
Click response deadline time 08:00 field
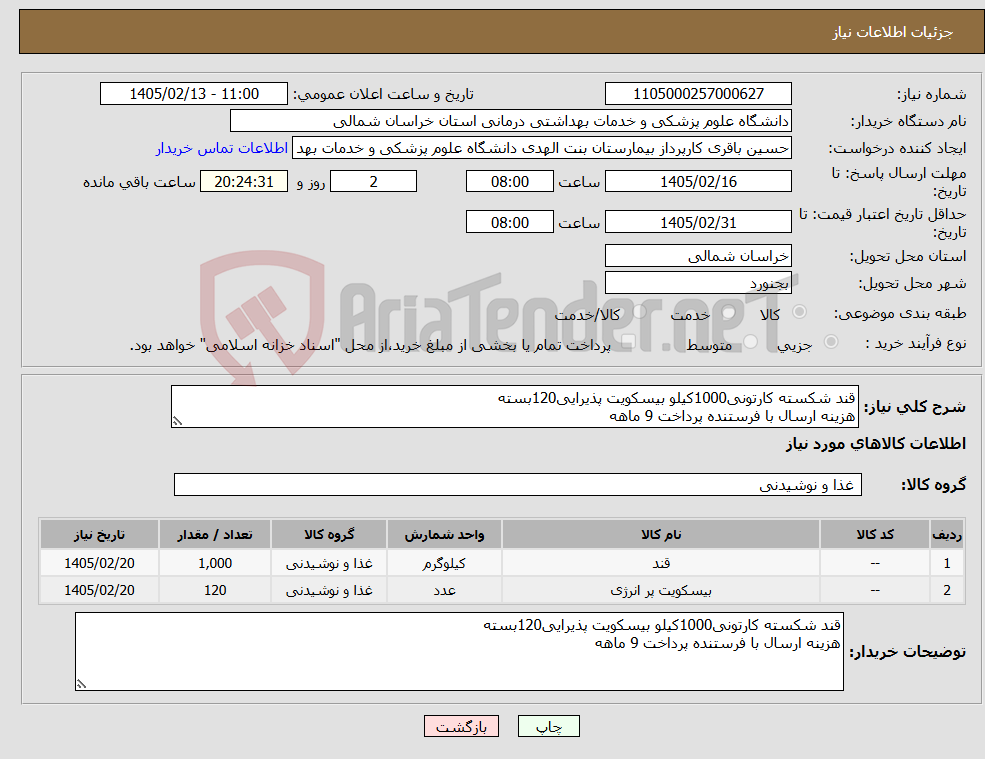click(509, 182)
